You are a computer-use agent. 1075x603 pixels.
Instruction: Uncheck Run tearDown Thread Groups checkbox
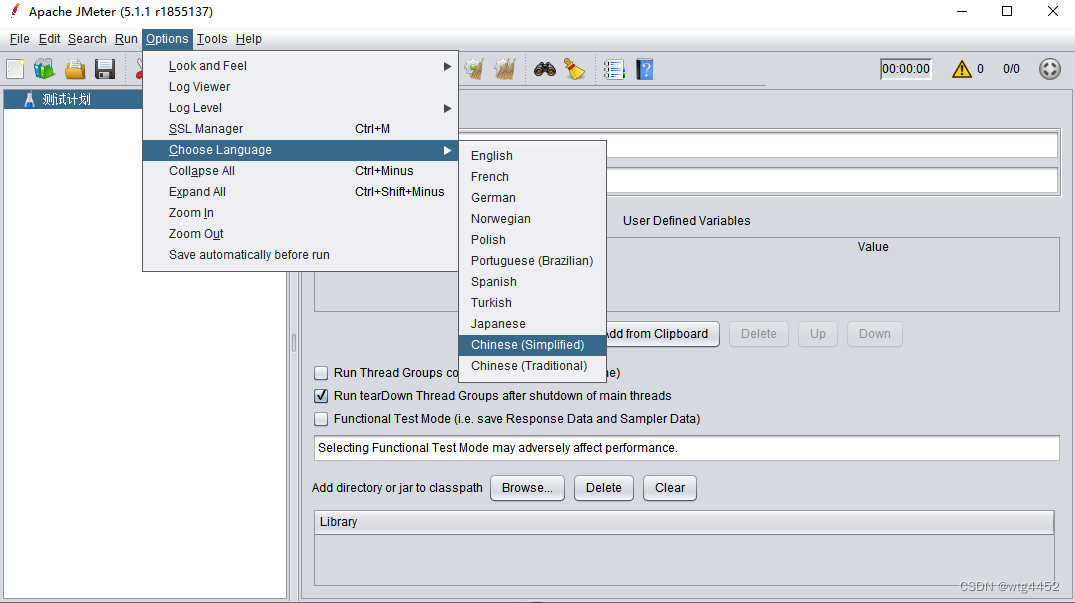(321, 396)
